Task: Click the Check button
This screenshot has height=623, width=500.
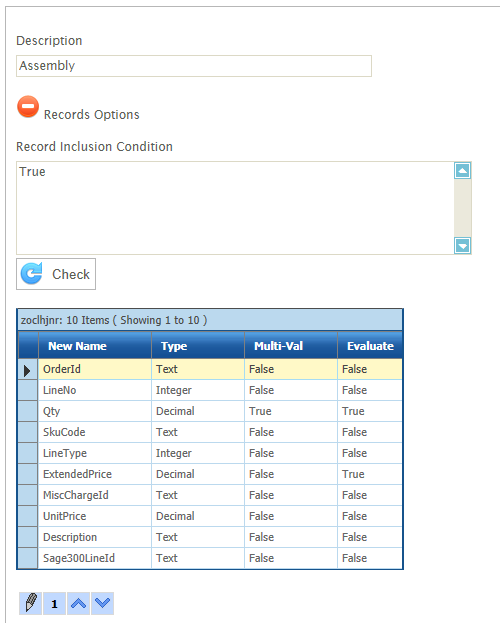Action: [x=56, y=274]
